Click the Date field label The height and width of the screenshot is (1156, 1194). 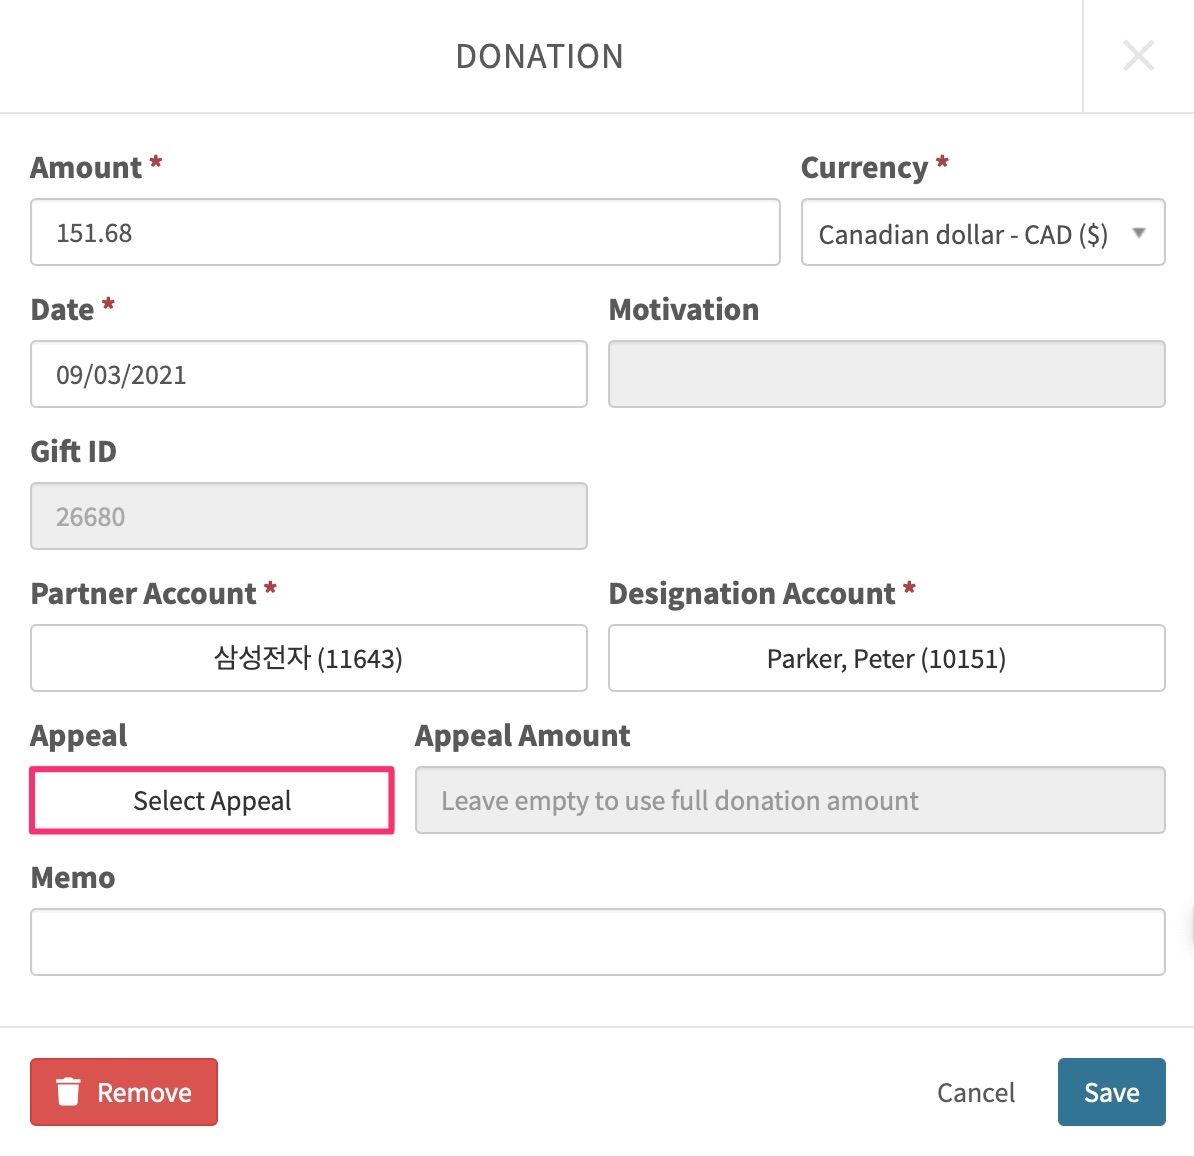(x=62, y=310)
